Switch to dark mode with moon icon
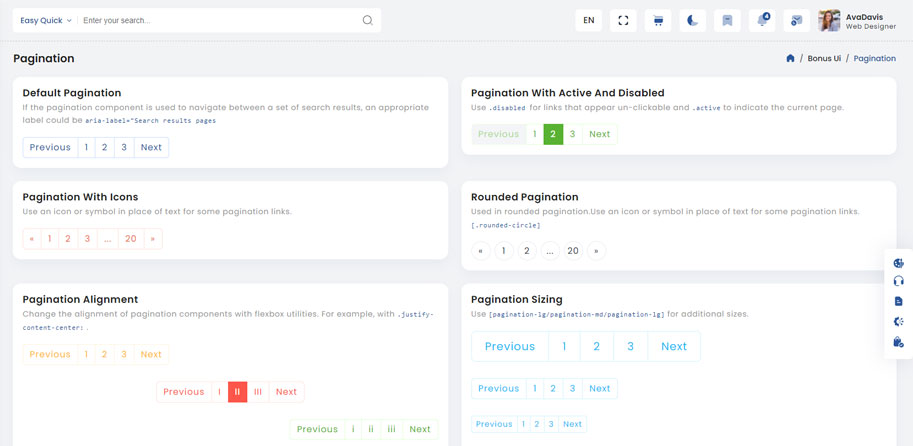 tap(692, 20)
